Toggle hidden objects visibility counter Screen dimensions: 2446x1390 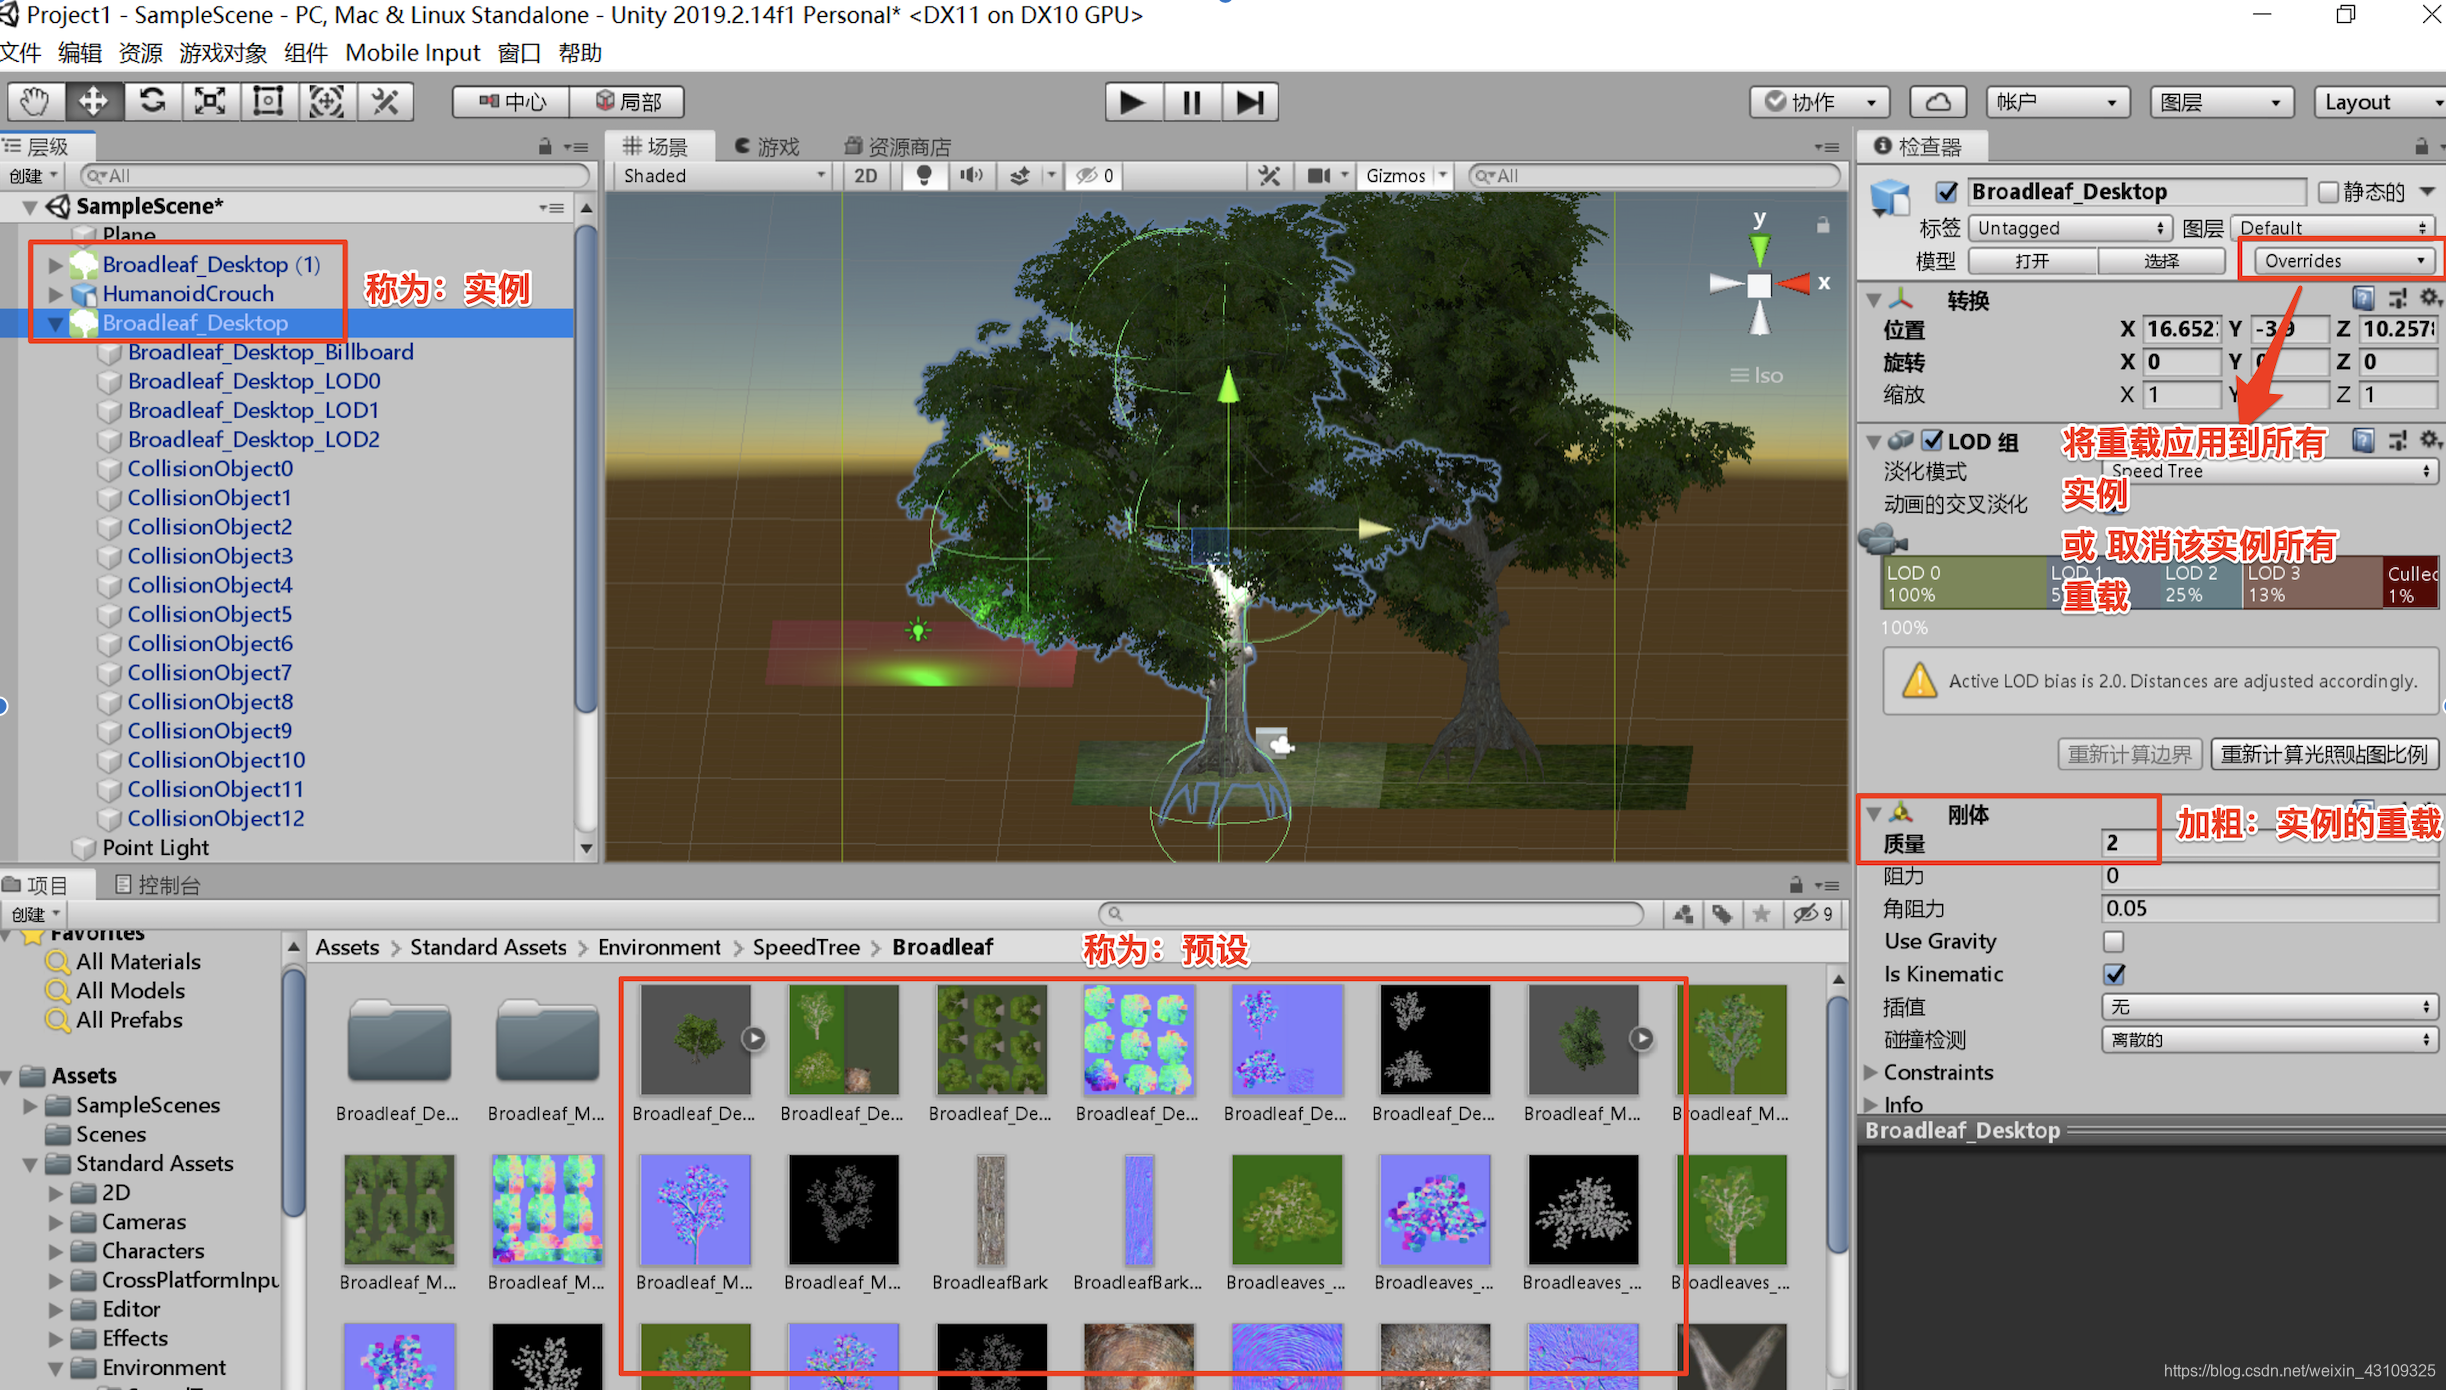click(1095, 176)
